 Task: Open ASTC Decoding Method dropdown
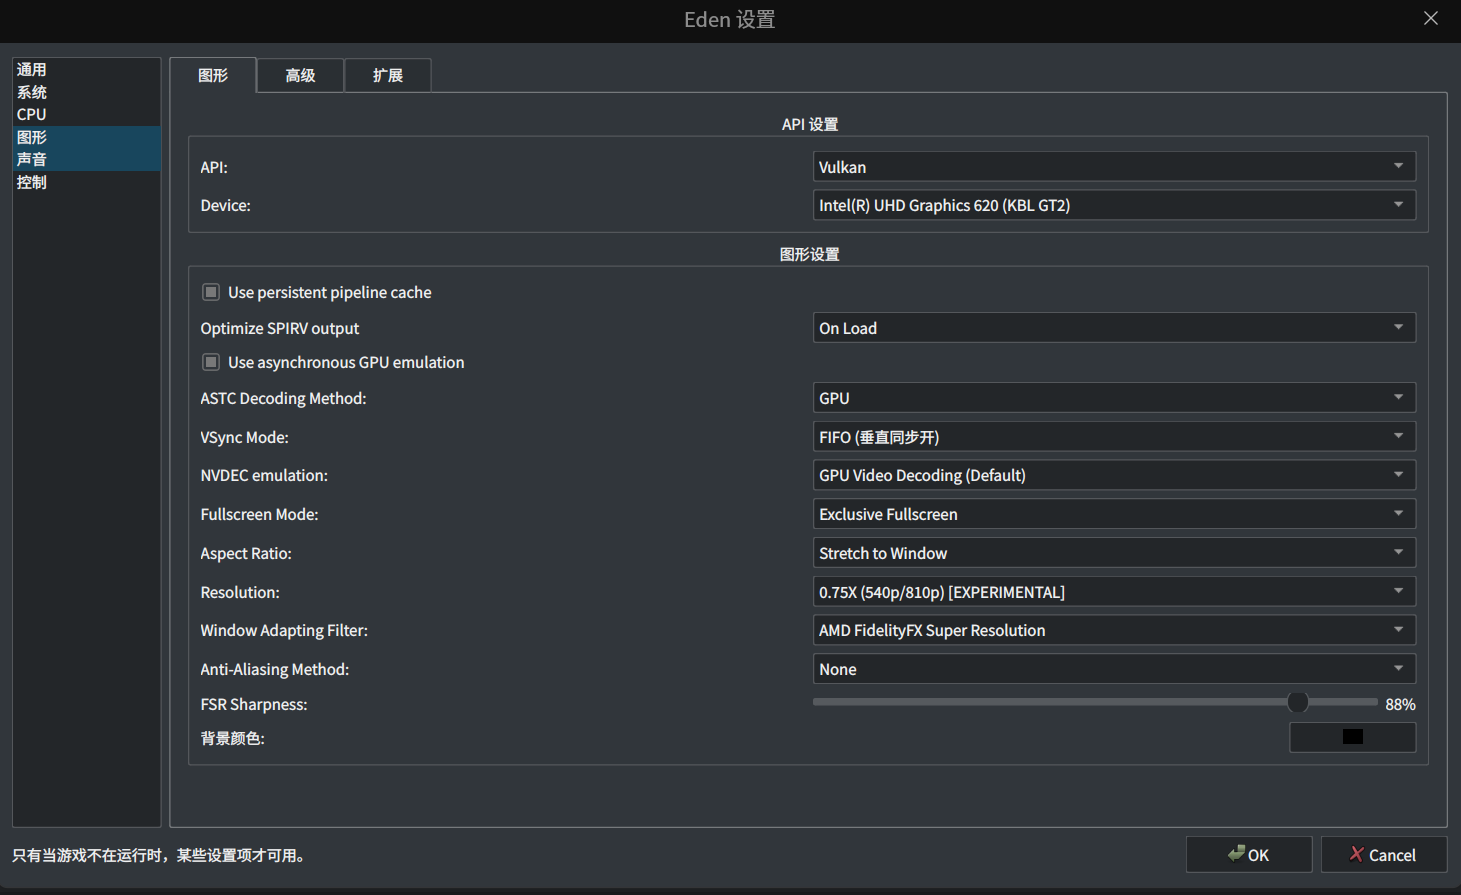1114,398
